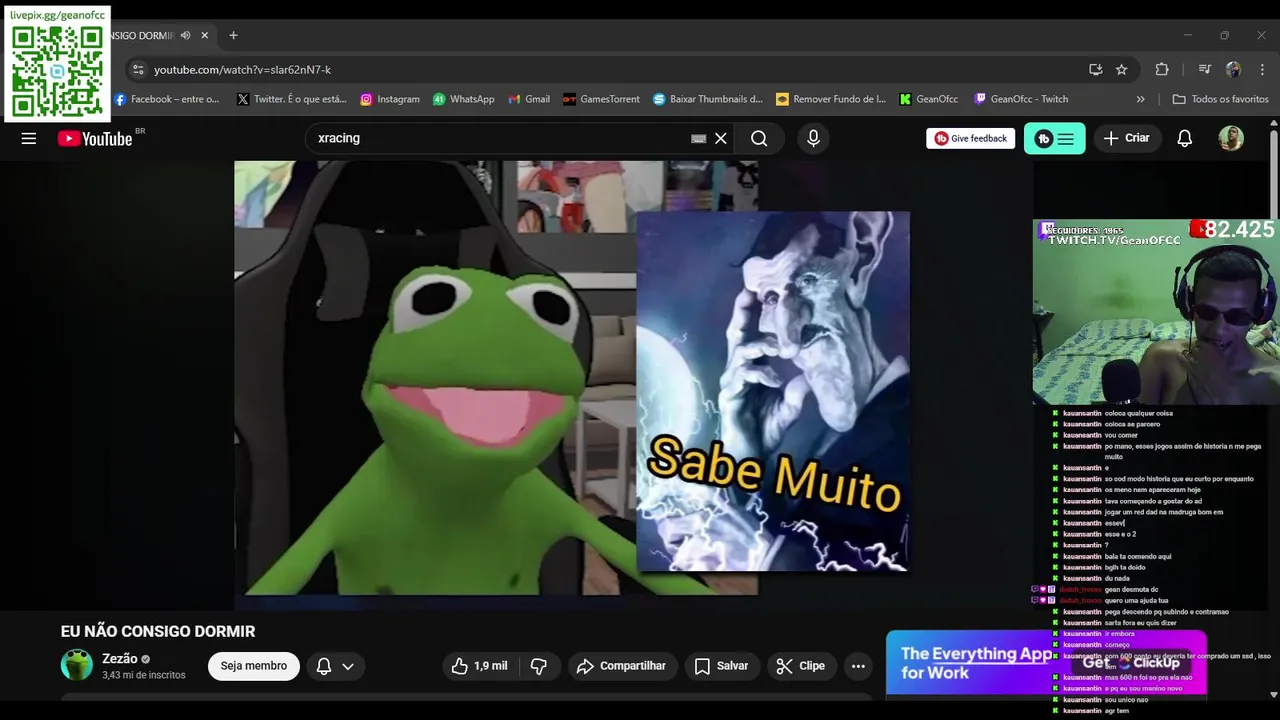This screenshot has width=1280, height=720.
Task: Open Zezão channel avatar
Action: click(x=77, y=665)
